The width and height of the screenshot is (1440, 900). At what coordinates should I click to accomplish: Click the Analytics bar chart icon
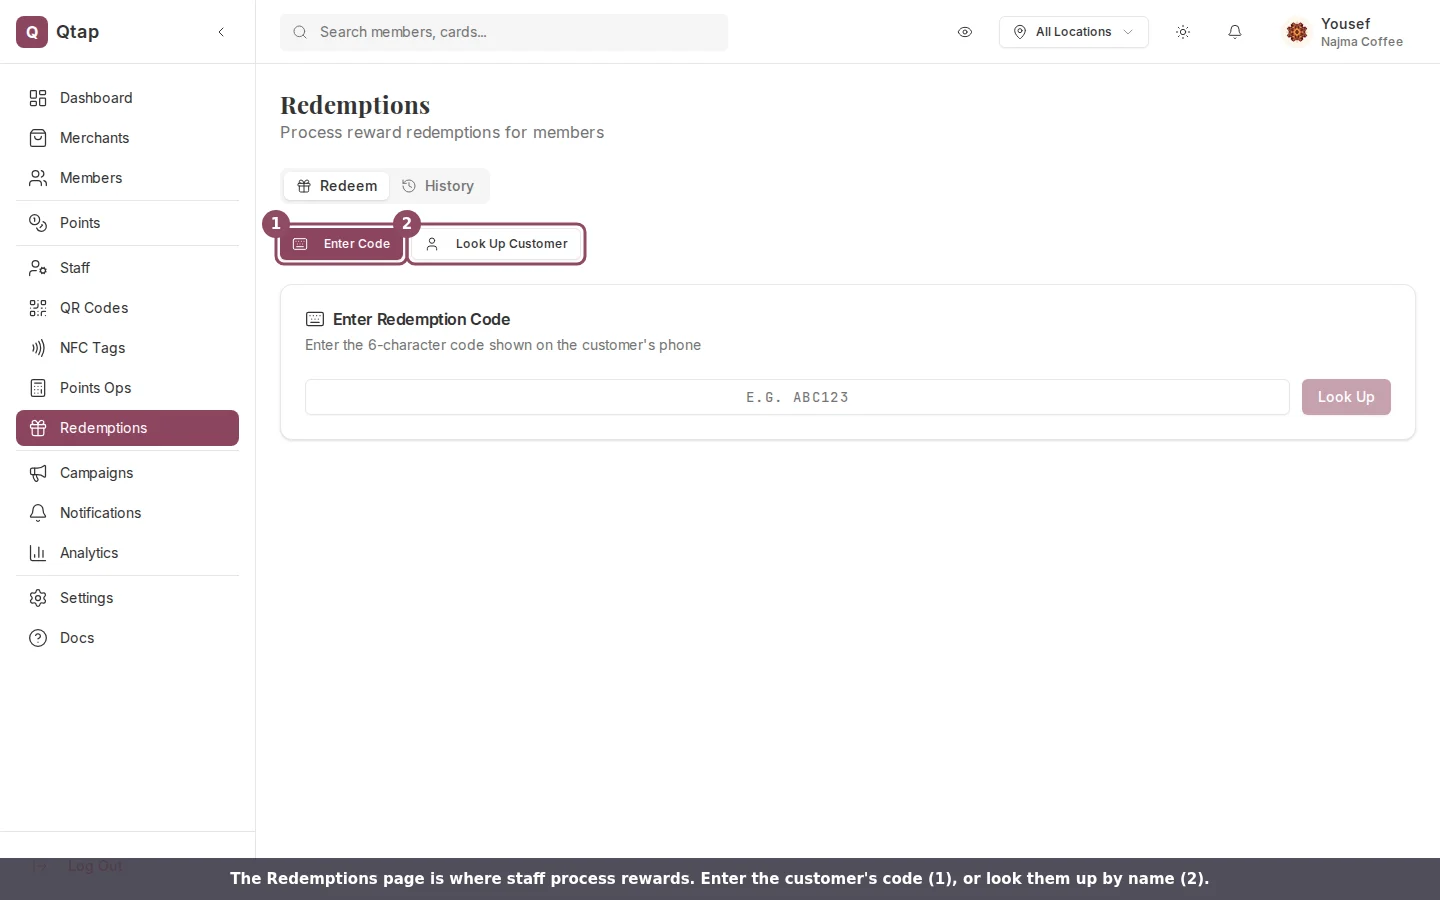pyautogui.click(x=38, y=553)
